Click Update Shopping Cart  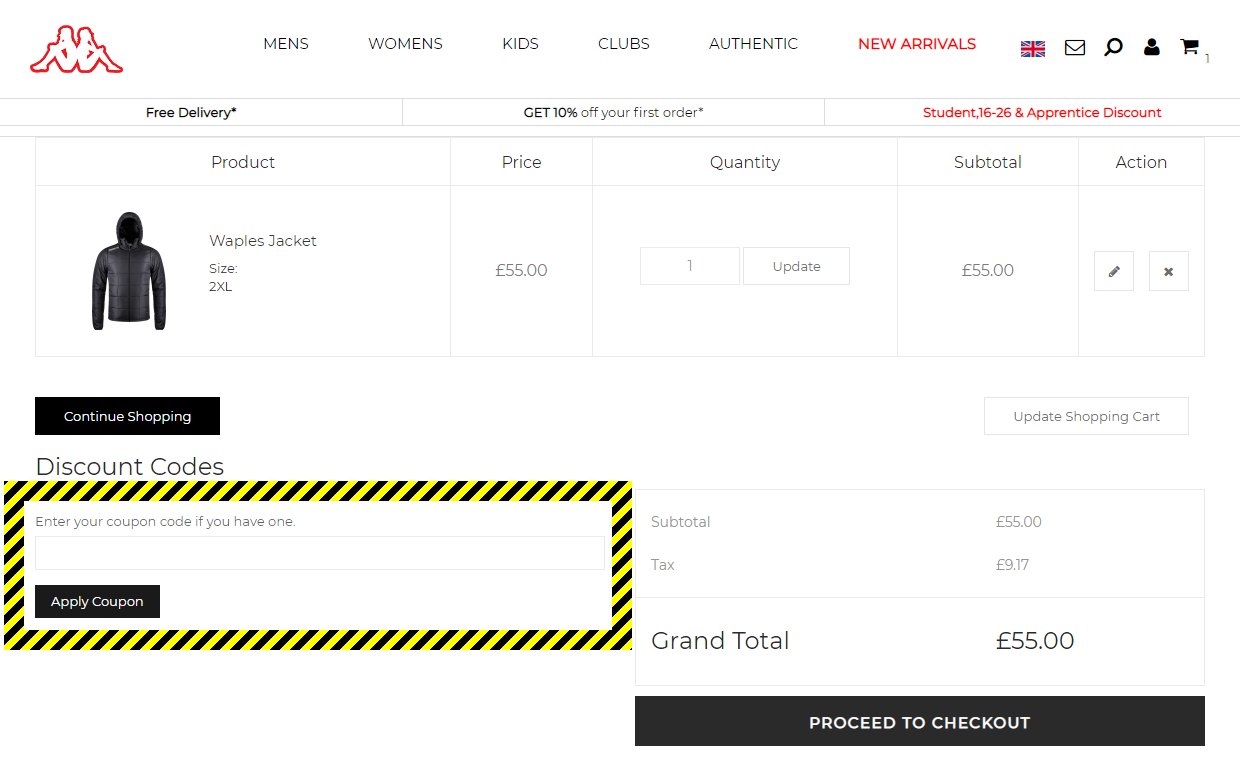(1086, 416)
